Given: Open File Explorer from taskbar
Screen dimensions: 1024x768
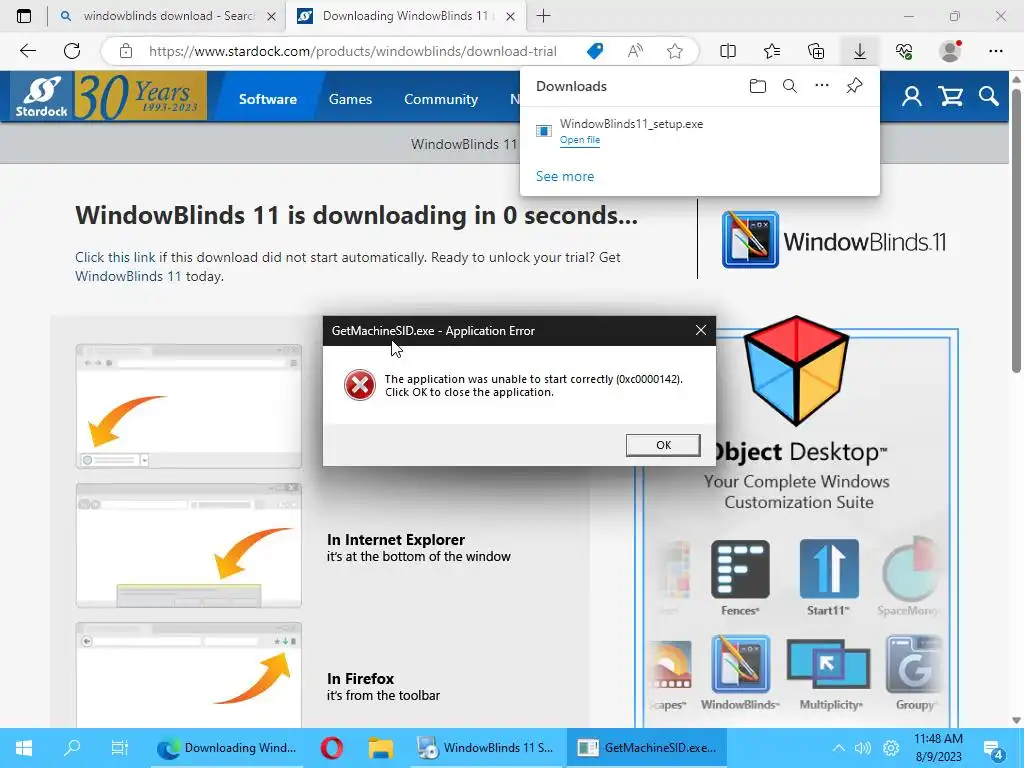Looking at the screenshot, I should point(380,748).
